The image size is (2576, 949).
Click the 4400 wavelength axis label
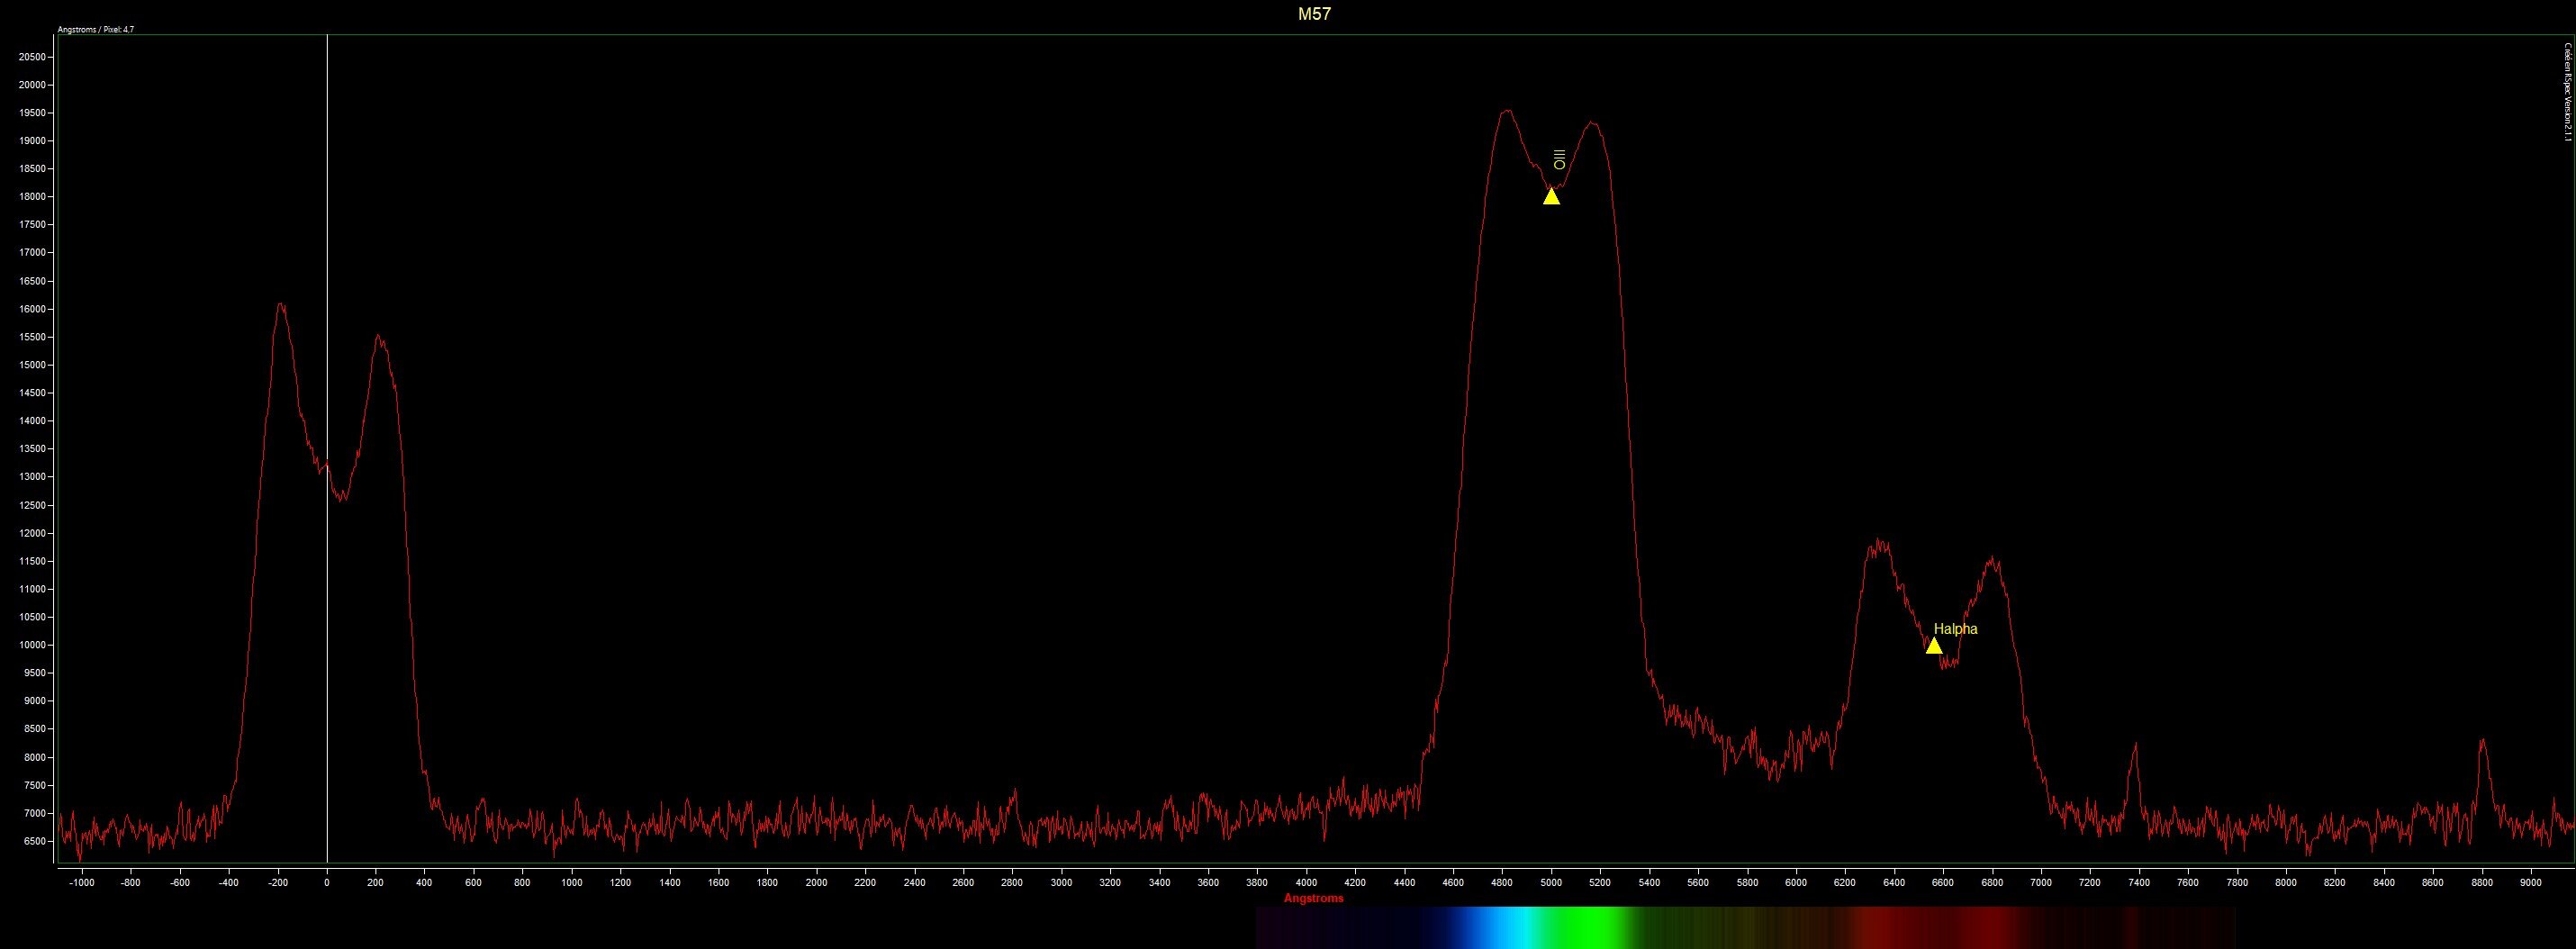(x=1404, y=883)
